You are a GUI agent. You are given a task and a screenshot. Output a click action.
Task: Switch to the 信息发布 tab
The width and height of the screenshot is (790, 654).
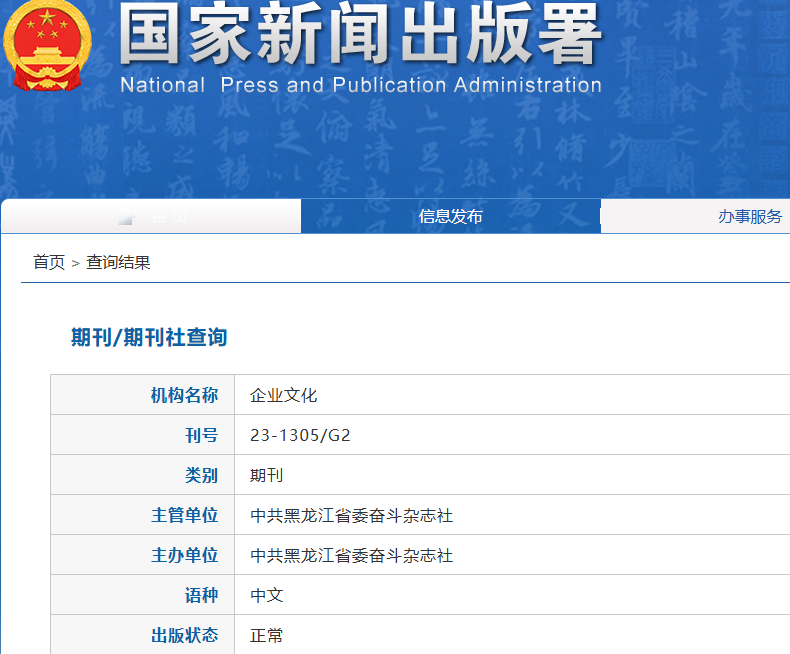450,216
